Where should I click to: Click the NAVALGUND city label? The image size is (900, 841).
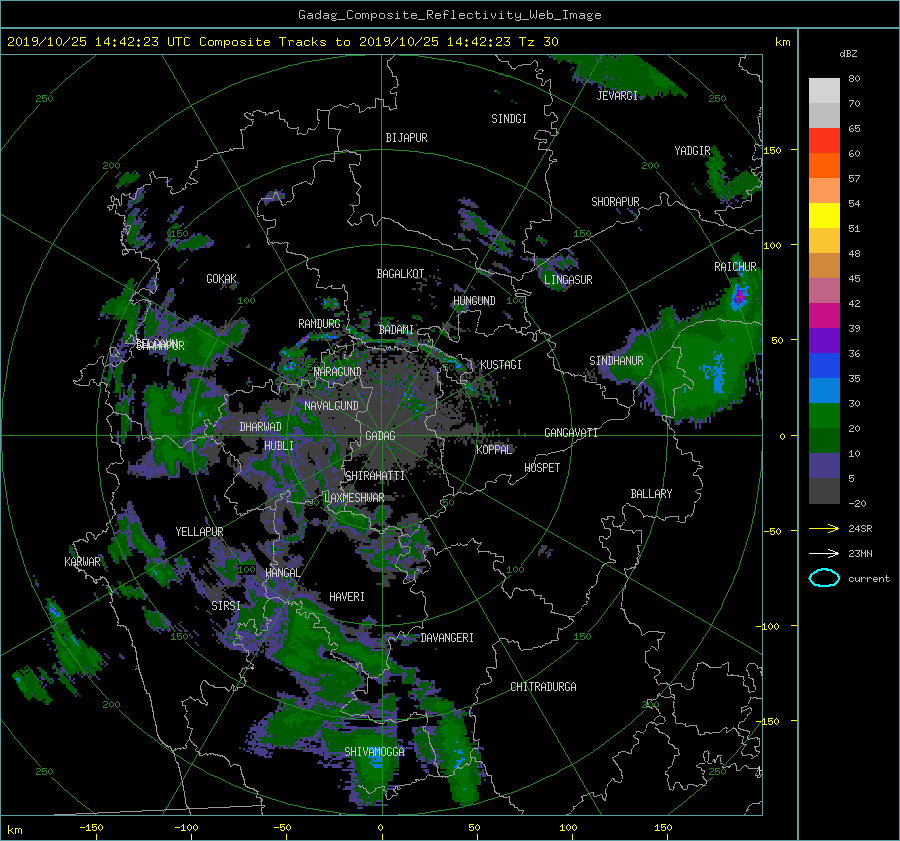(331, 406)
